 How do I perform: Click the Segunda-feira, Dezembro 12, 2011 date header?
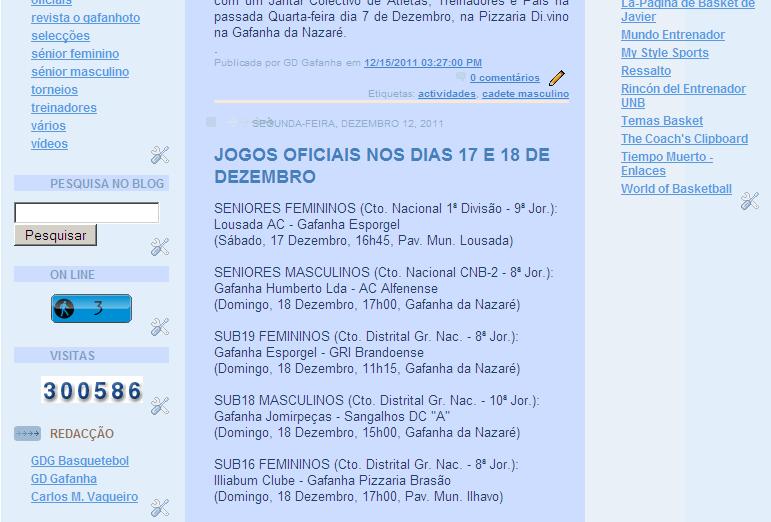348,123
